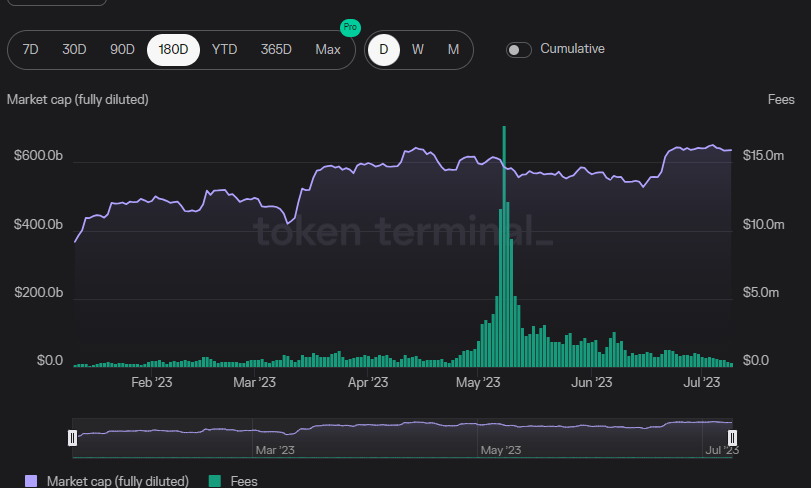Click the Market cap (fully diluted) legend label
This screenshot has height=488, width=811.
pyautogui.click(x=117, y=481)
